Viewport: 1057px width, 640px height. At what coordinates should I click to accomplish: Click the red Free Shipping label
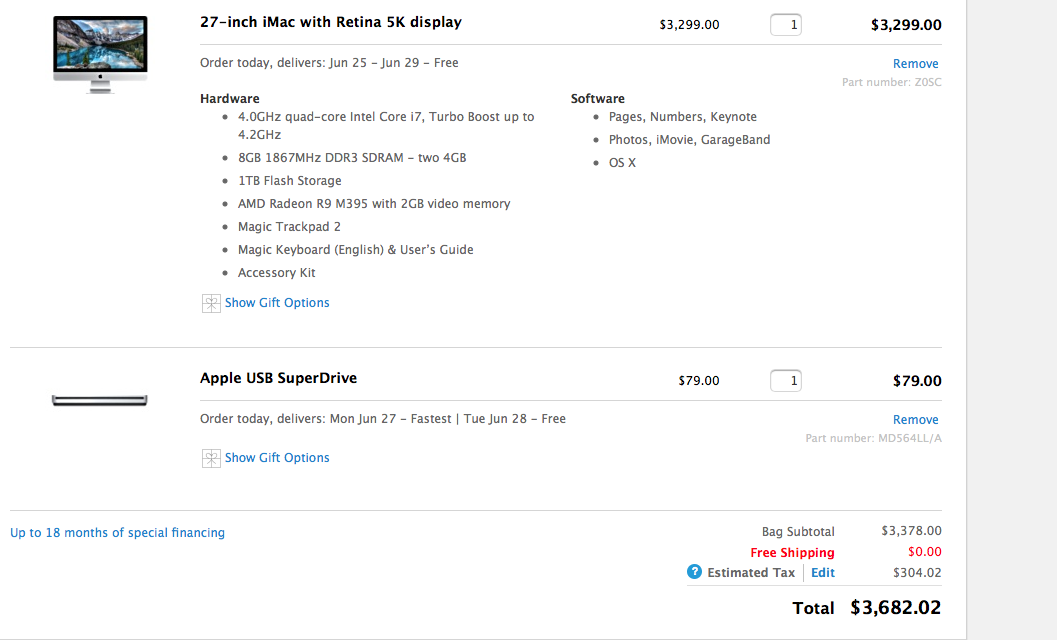tap(792, 553)
